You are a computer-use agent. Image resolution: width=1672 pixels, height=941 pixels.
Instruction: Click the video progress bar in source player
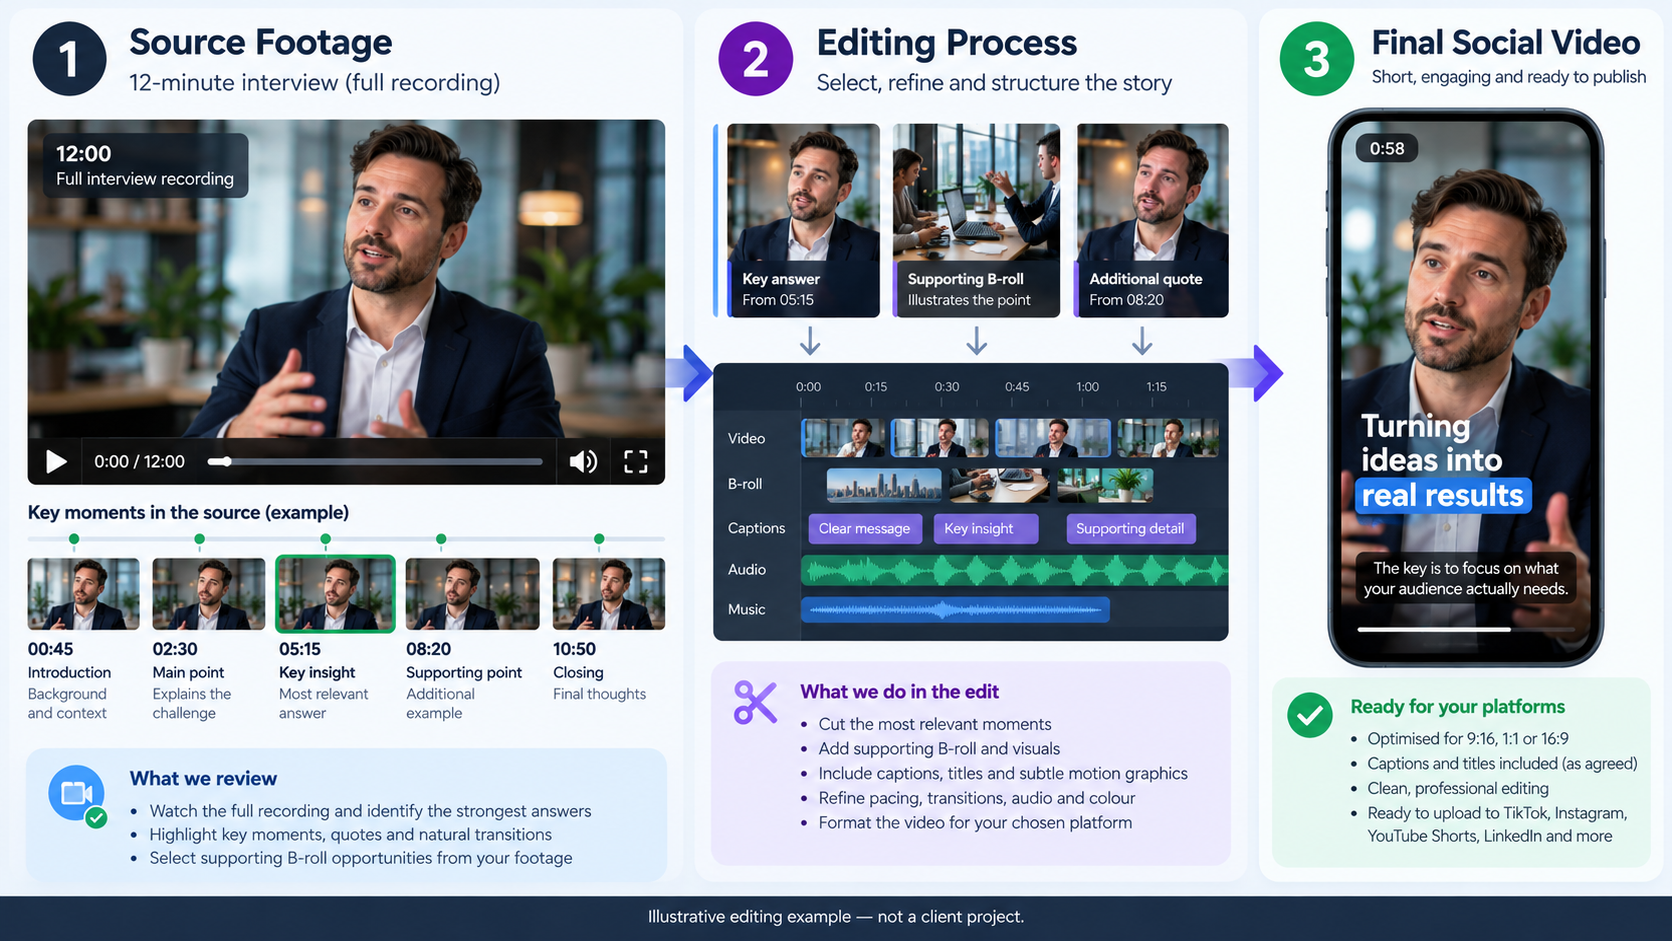(x=375, y=461)
